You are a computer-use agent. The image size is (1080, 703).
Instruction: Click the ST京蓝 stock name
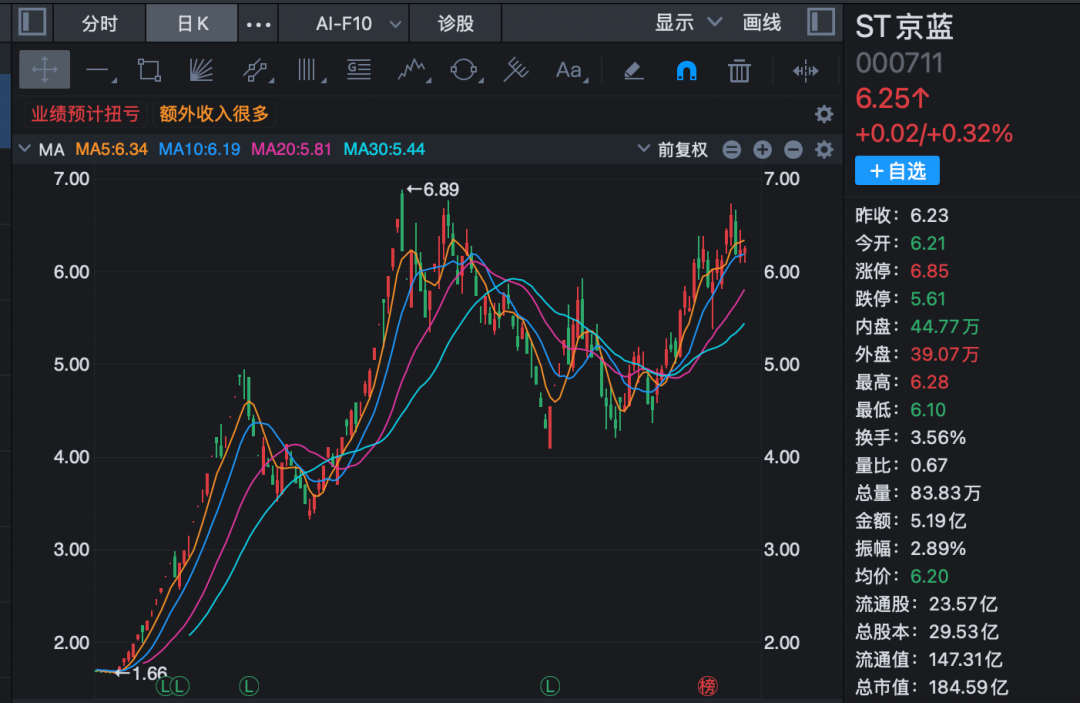[904, 27]
